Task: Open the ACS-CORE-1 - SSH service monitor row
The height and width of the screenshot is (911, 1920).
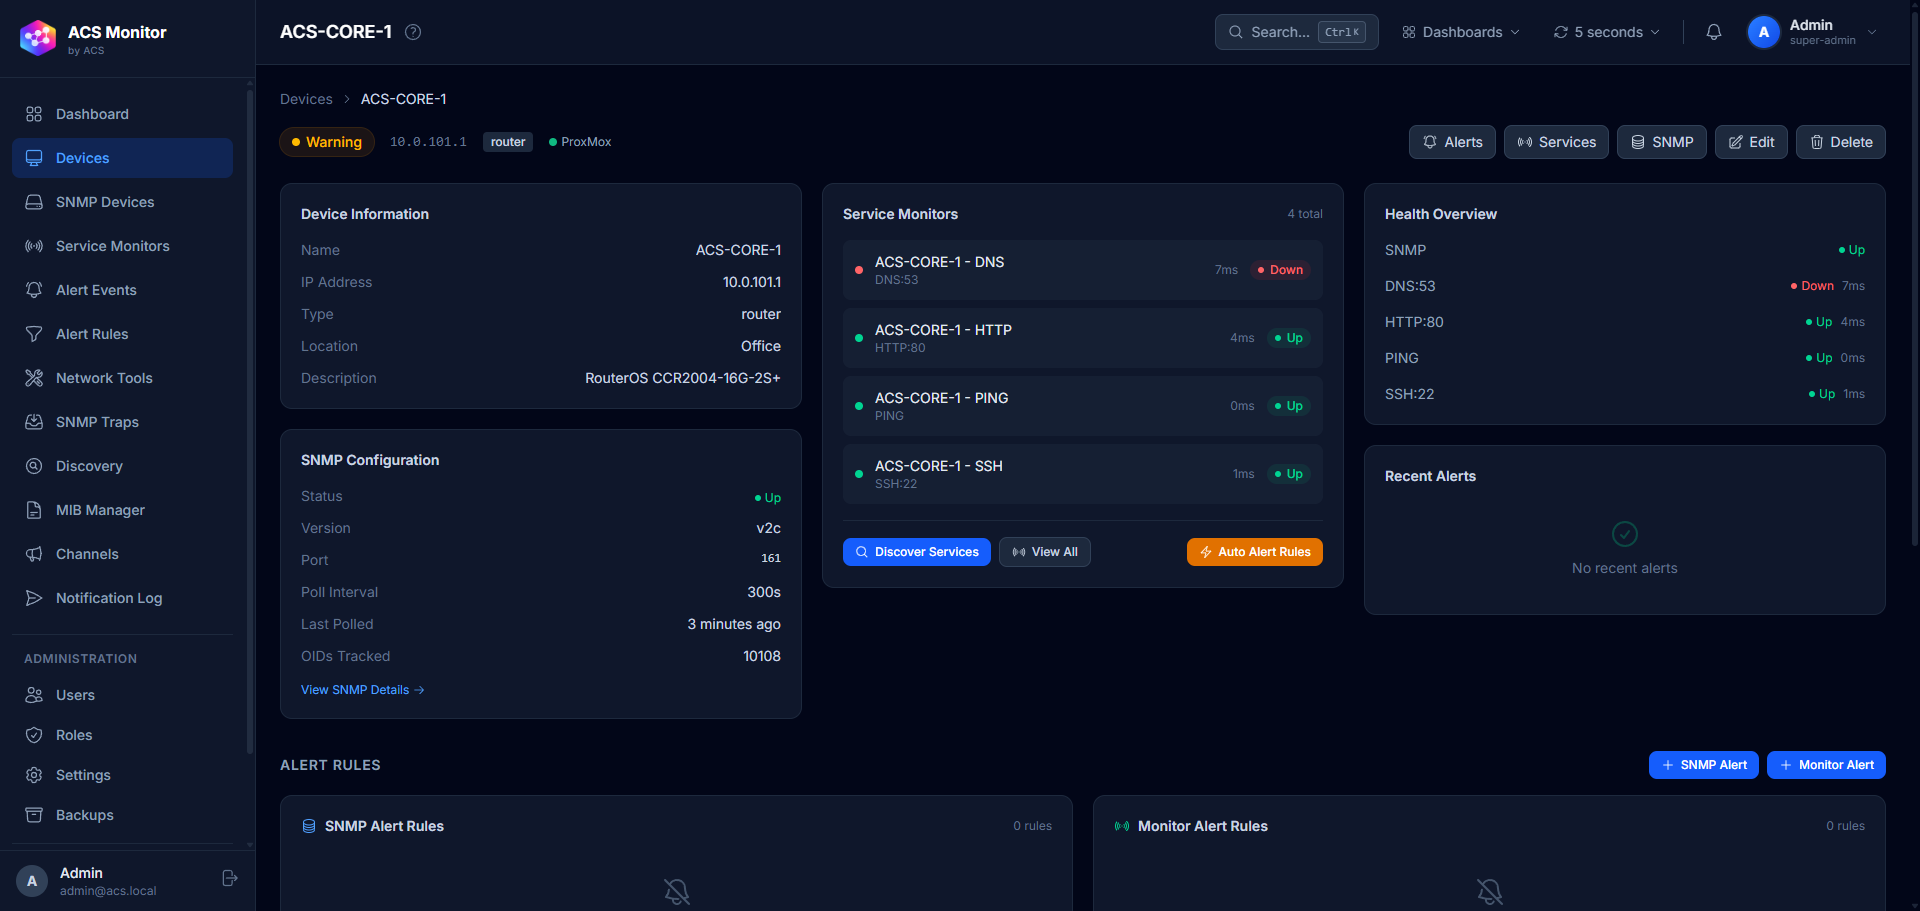Action: 1083,474
